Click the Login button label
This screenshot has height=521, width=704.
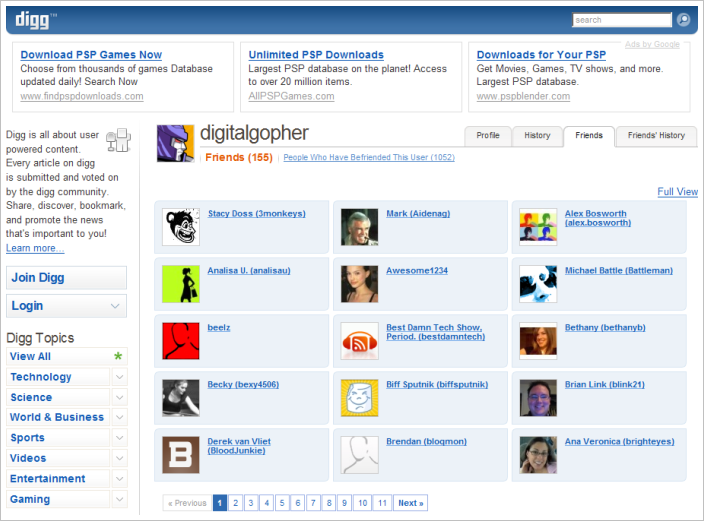(27, 306)
